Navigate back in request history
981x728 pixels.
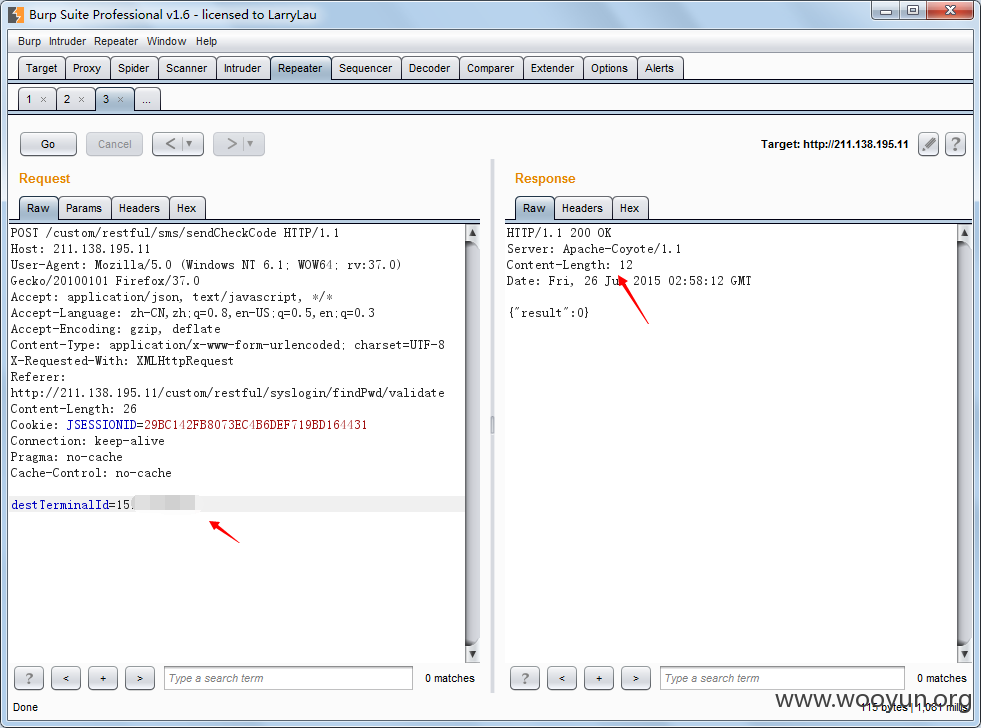(x=170, y=144)
